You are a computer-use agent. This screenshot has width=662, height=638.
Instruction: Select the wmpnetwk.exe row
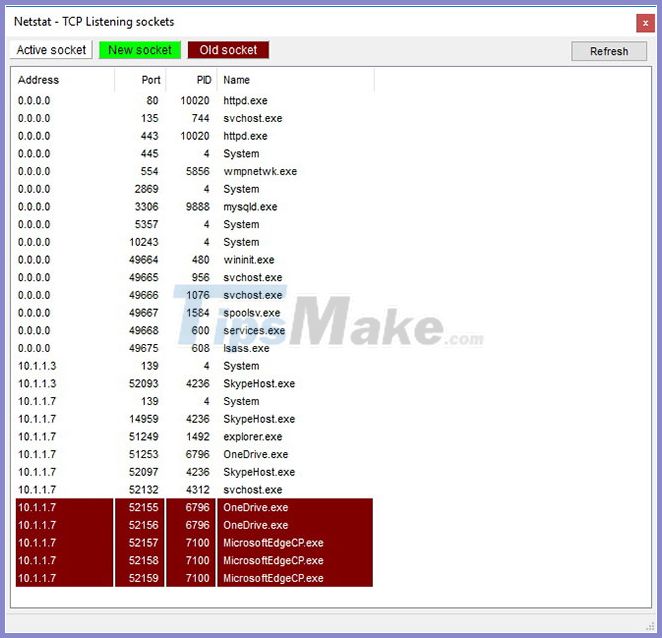coord(194,171)
